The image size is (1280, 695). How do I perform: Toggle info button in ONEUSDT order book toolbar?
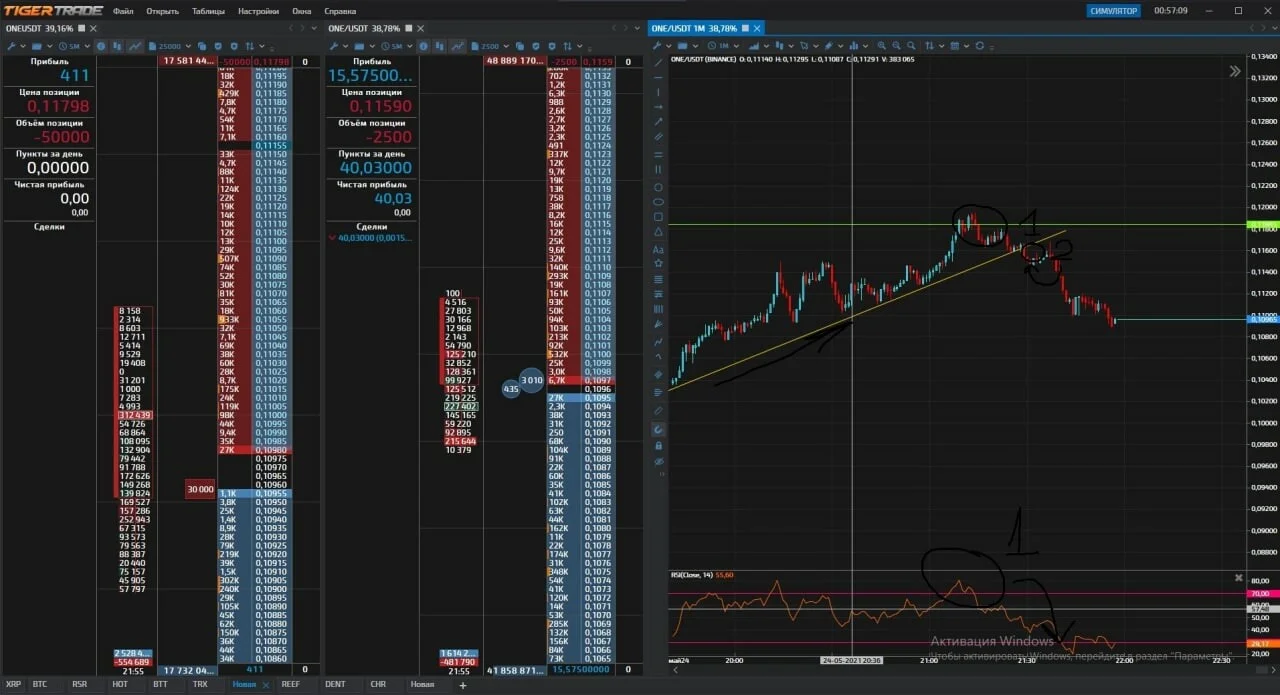101,46
